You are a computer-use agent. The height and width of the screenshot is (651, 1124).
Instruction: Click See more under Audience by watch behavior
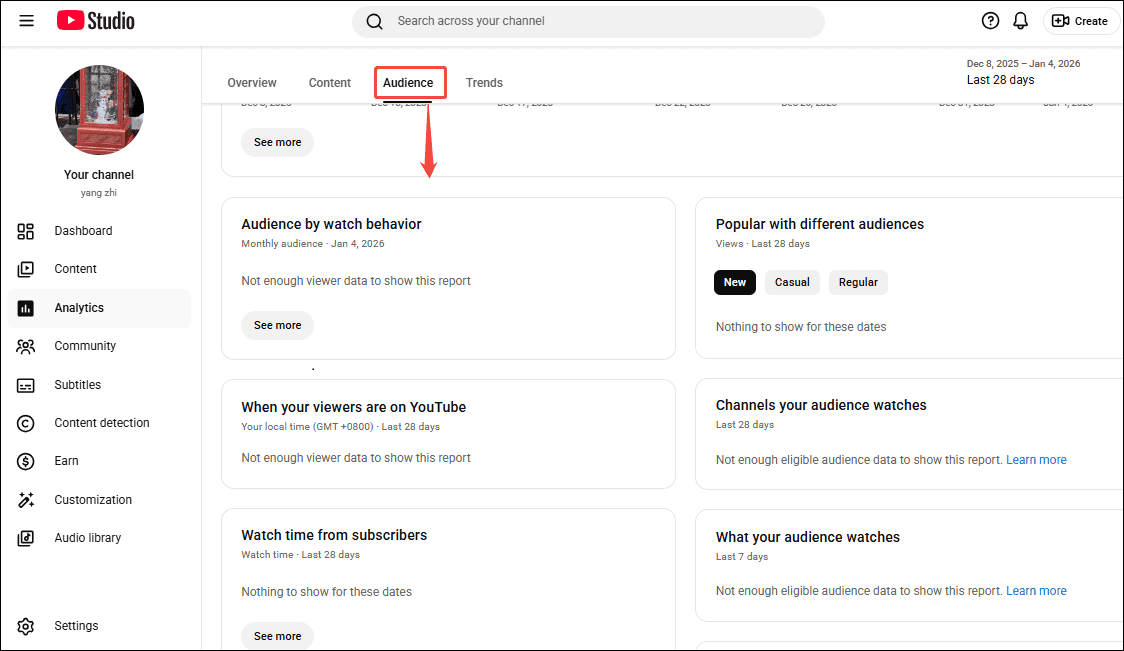click(x=277, y=324)
